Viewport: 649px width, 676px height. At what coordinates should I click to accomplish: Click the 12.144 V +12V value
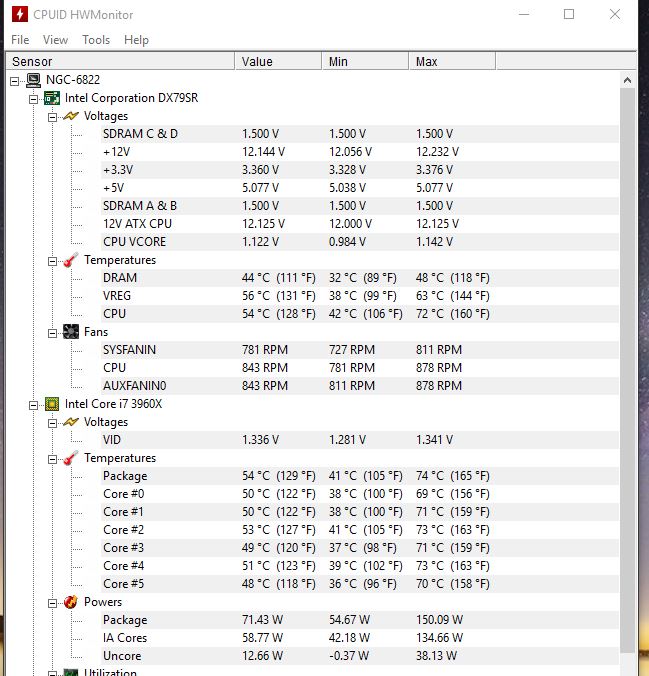263,152
